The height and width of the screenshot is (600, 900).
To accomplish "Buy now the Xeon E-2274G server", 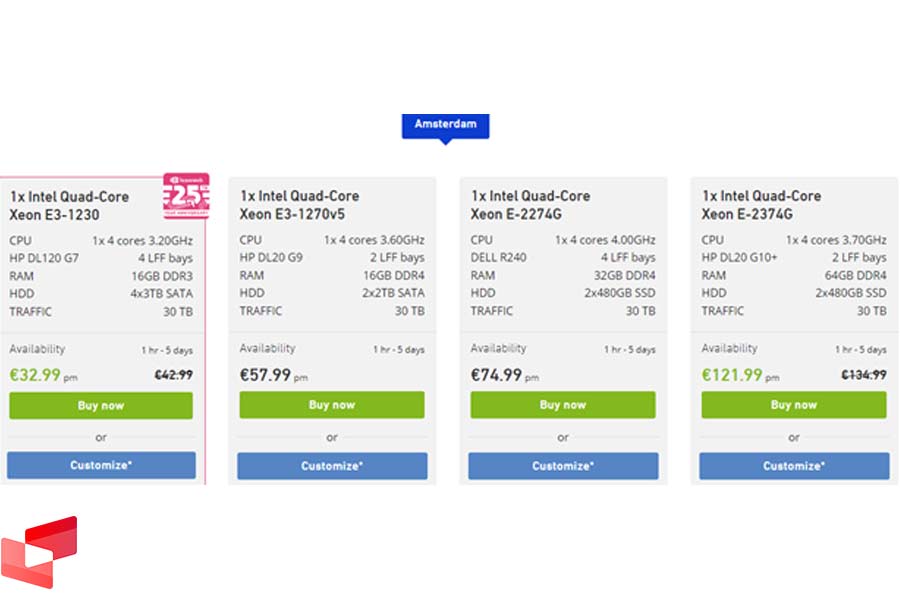I will 563,405.
